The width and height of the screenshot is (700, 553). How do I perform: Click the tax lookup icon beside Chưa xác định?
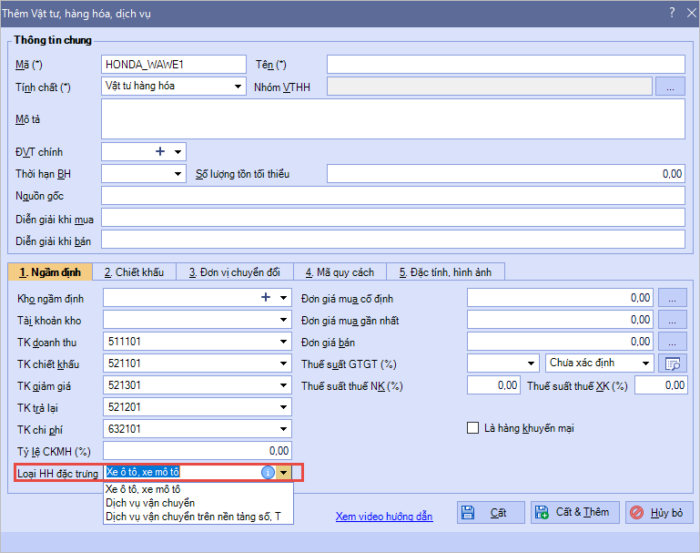tap(672, 364)
